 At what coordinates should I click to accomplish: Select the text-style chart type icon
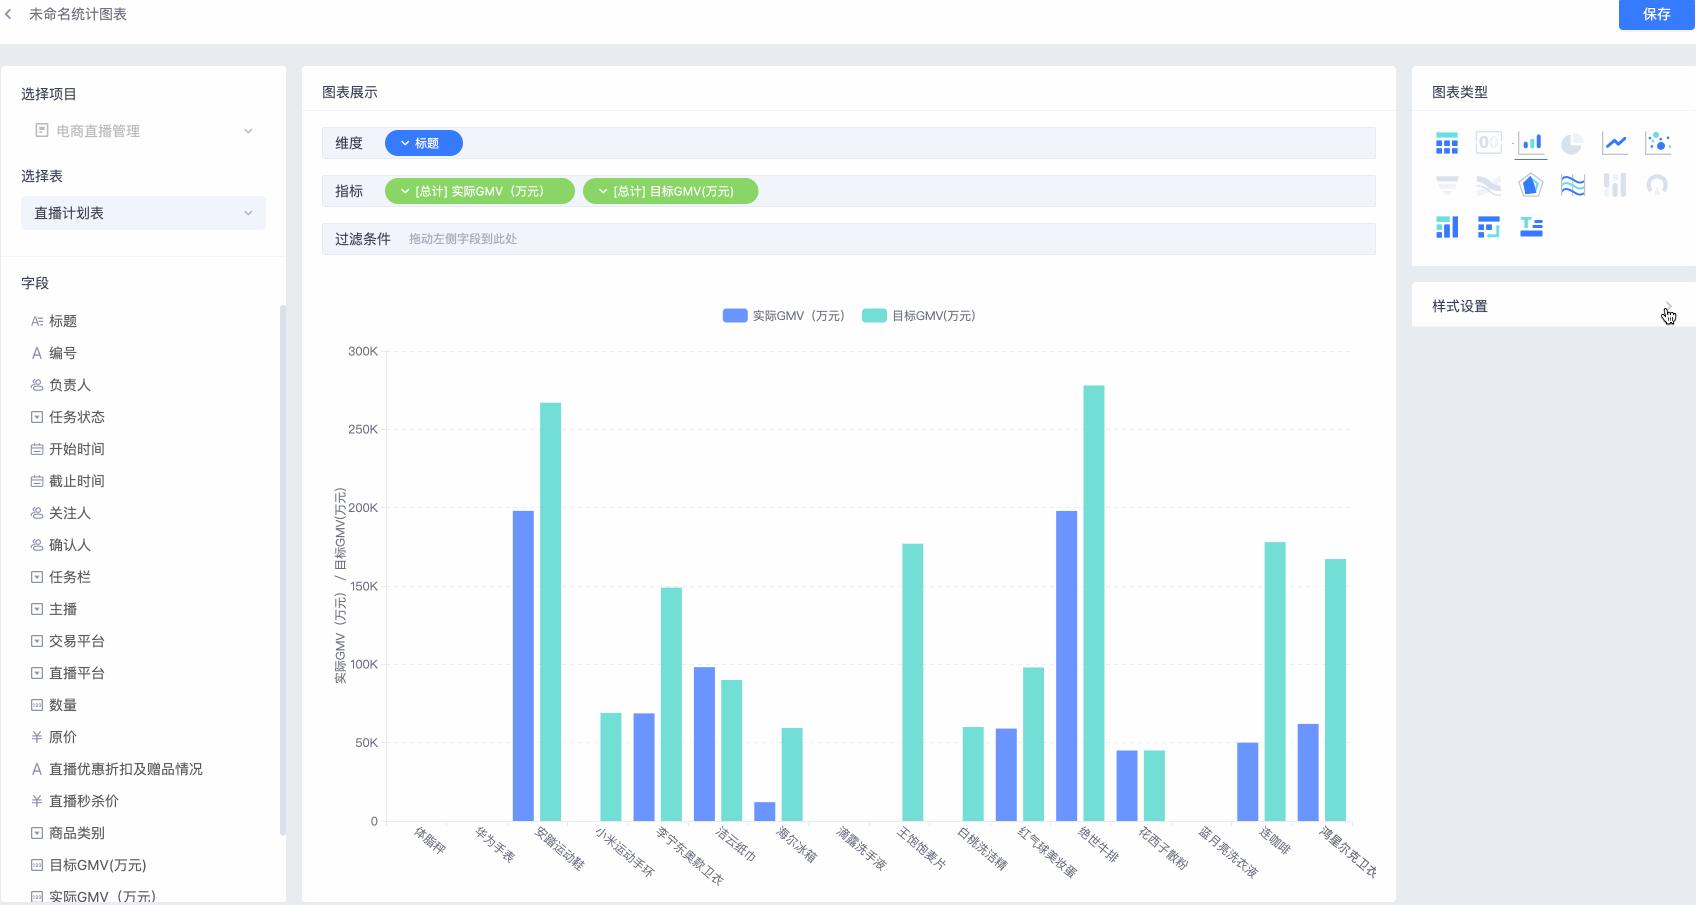pos(1530,227)
